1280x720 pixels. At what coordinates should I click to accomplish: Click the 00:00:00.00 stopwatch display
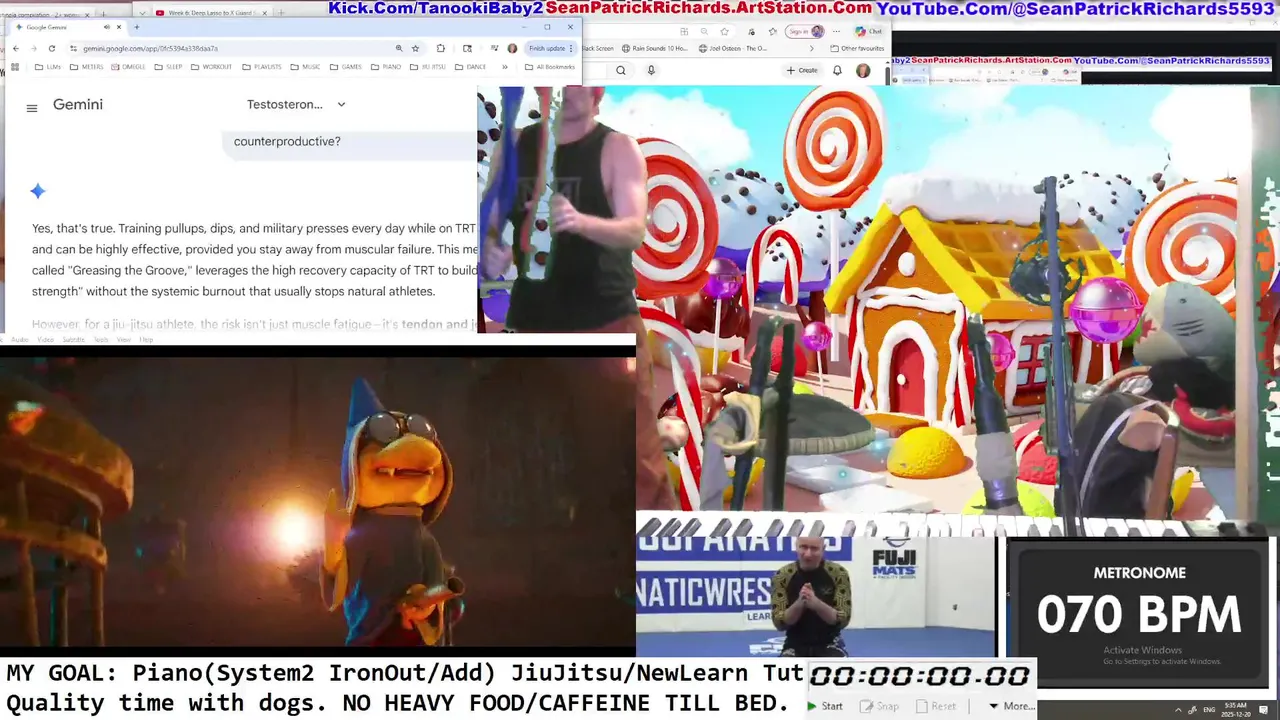click(x=919, y=677)
